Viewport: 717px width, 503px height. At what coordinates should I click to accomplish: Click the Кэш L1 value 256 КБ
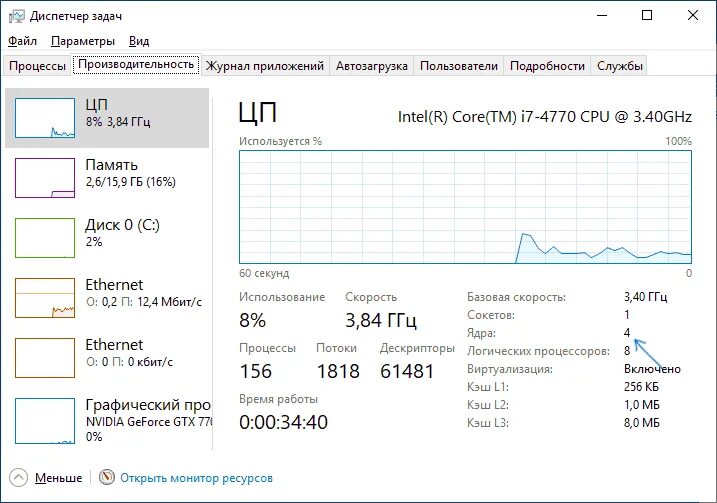click(641, 387)
